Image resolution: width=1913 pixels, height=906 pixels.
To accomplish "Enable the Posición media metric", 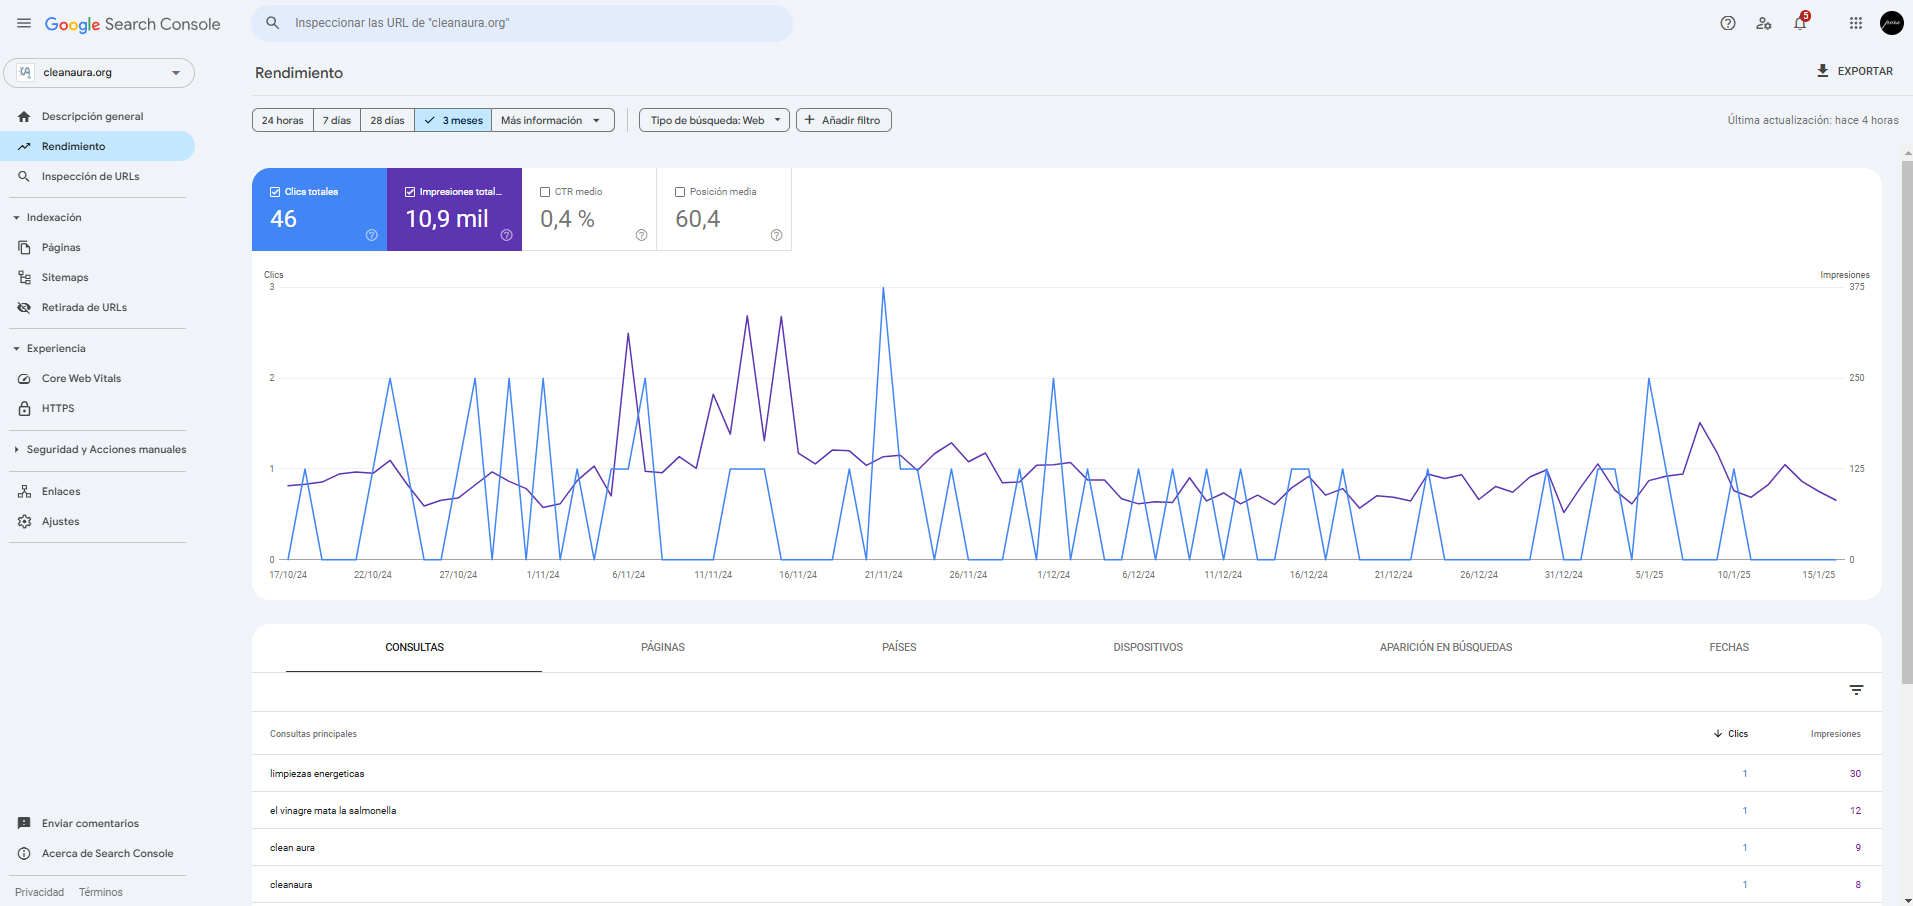I will click(x=680, y=192).
